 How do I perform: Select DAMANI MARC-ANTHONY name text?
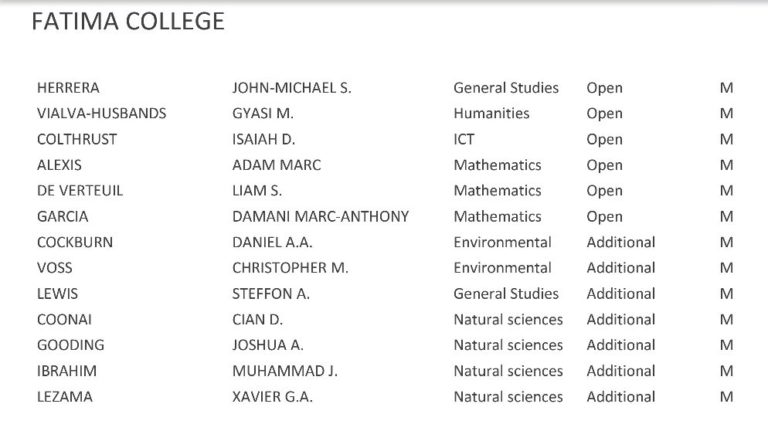point(320,216)
